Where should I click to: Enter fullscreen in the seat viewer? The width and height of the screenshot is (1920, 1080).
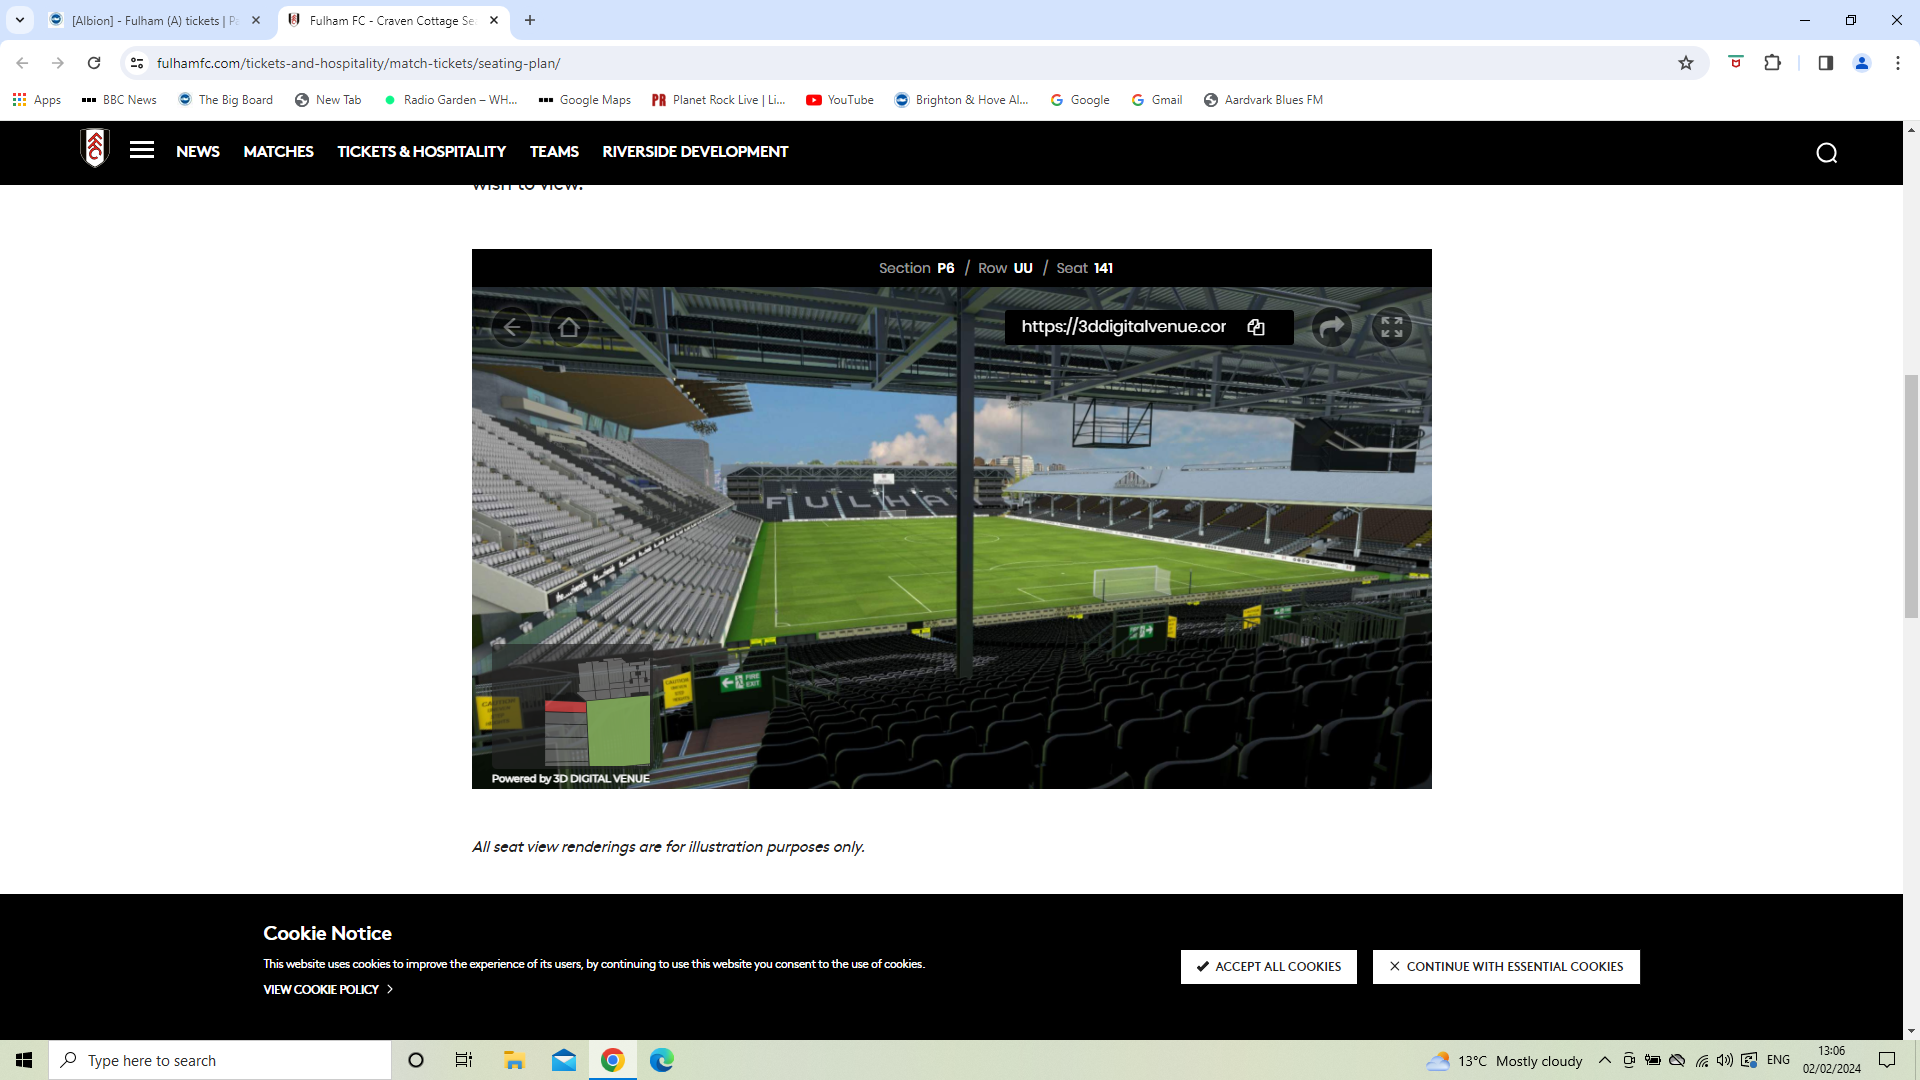click(x=1392, y=327)
